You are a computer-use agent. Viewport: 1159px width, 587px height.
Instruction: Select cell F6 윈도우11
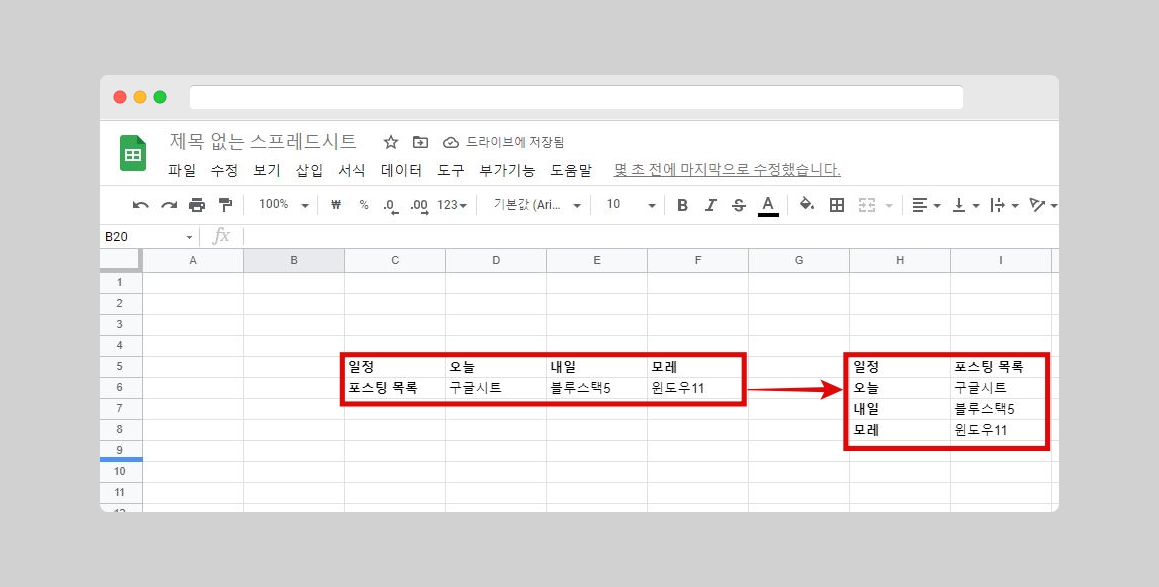pyautogui.click(x=698, y=388)
